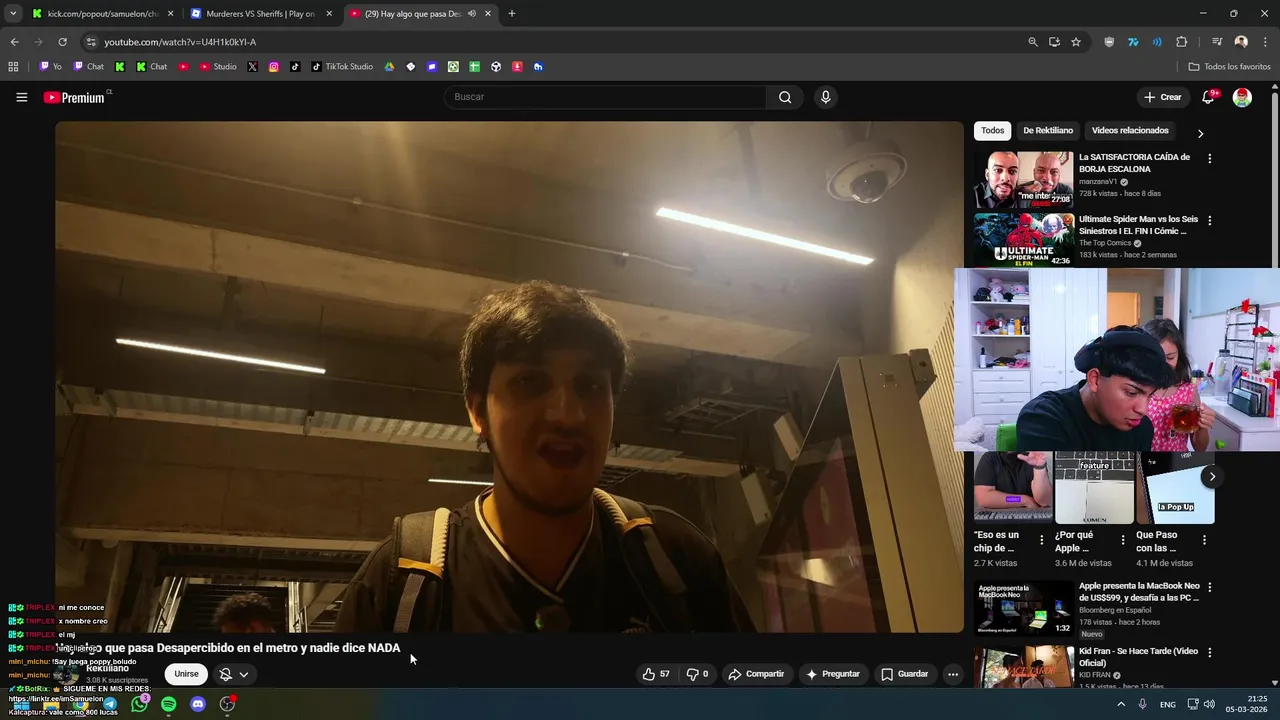The image size is (1280, 720).
Task: Click the Compartir button
Action: click(x=756, y=674)
